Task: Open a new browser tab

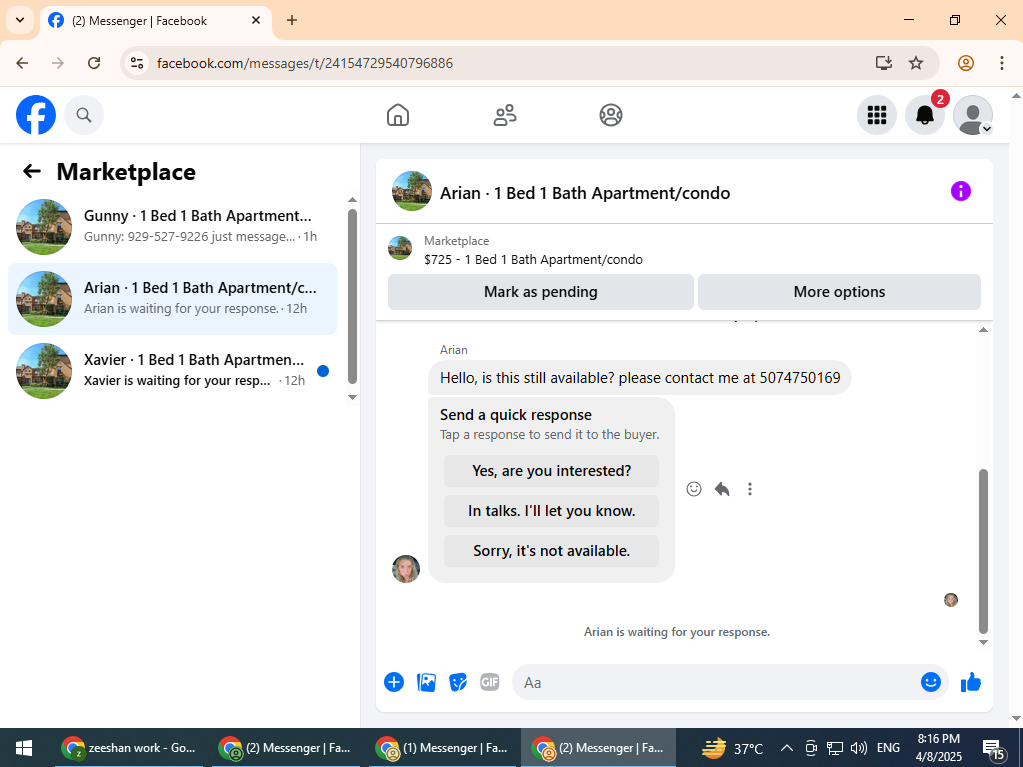Action: [x=292, y=20]
